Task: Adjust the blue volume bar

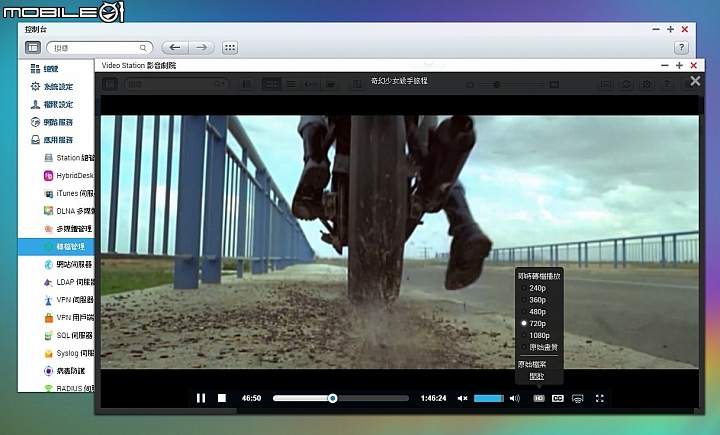Action: (x=489, y=398)
